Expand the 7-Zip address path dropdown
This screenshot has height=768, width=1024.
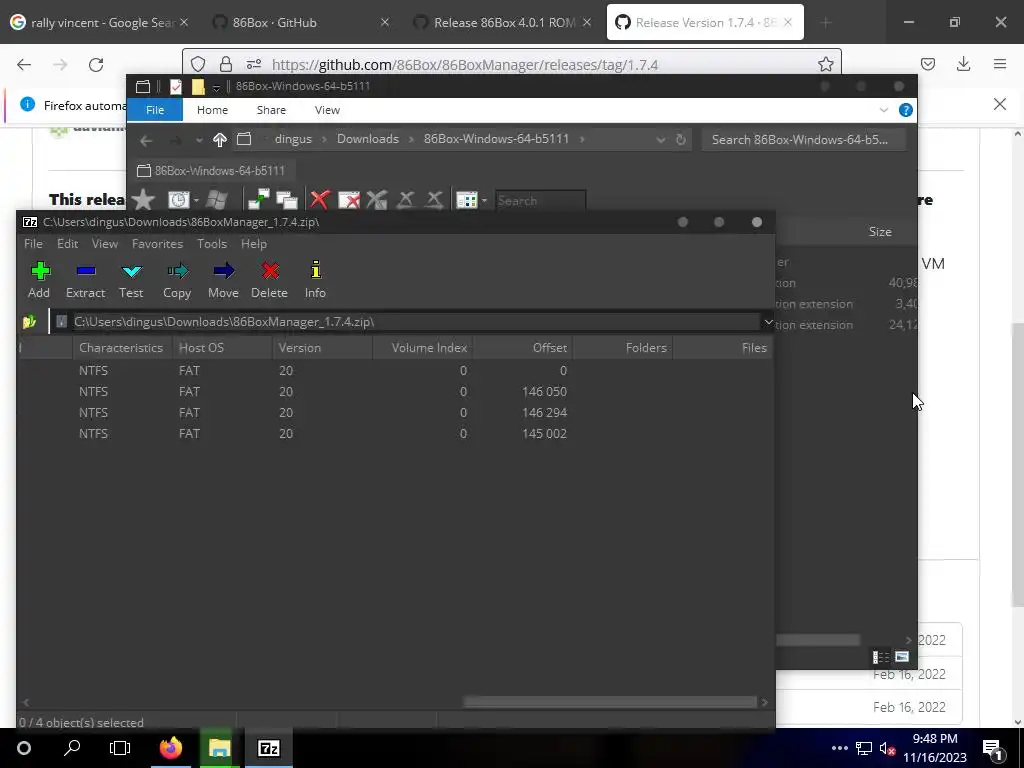tap(768, 322)
